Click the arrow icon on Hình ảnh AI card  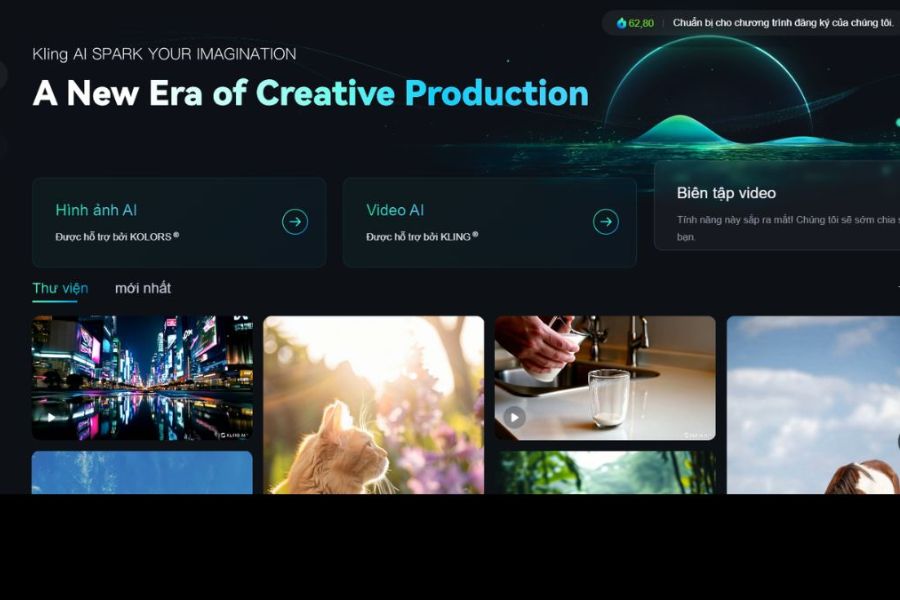[x=295, y=222]
